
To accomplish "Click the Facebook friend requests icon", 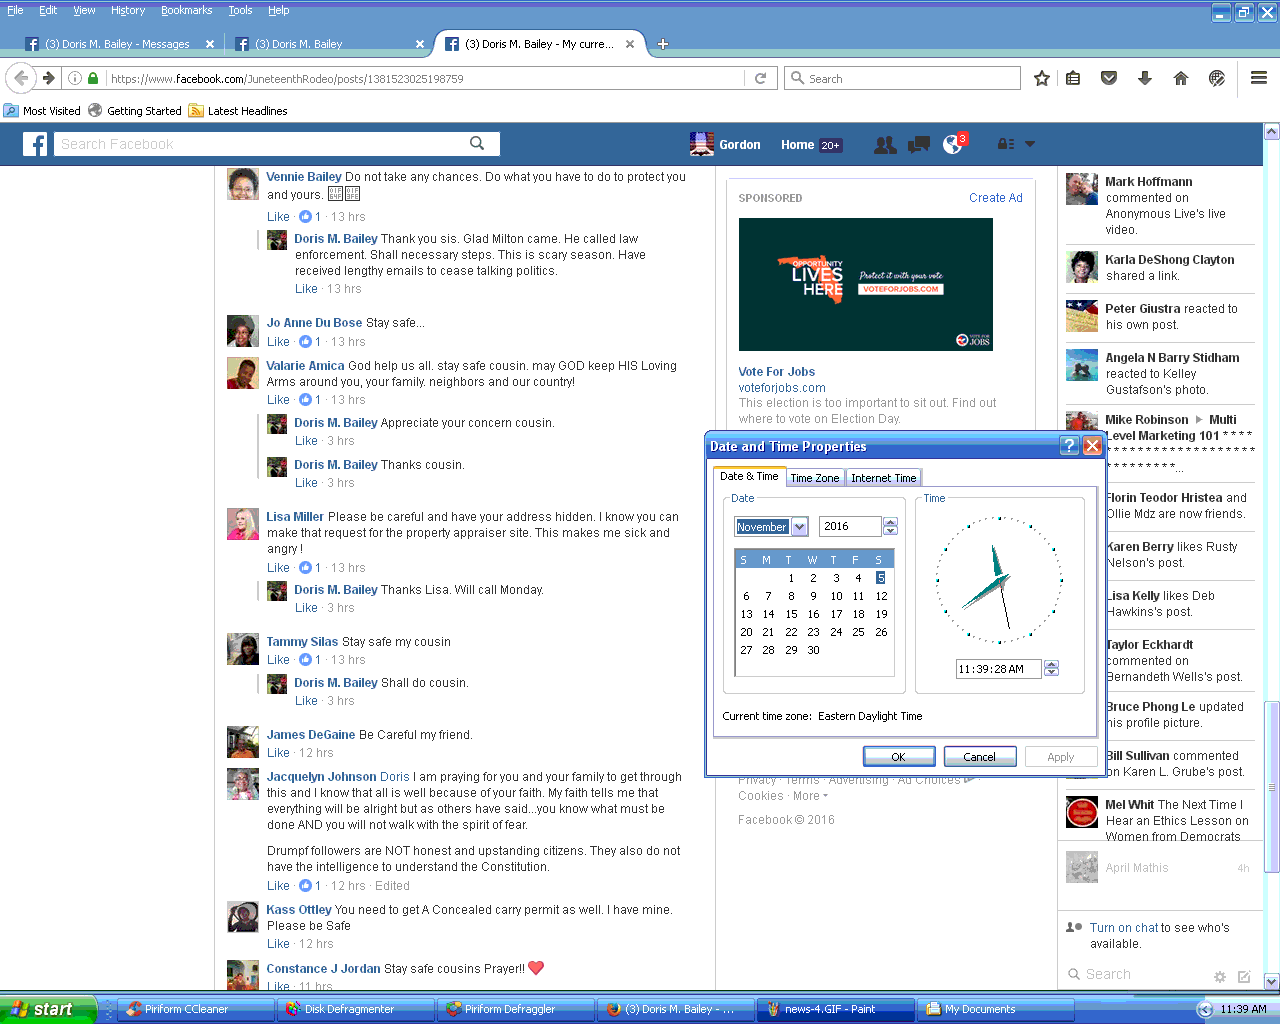I will click(884, 145).
